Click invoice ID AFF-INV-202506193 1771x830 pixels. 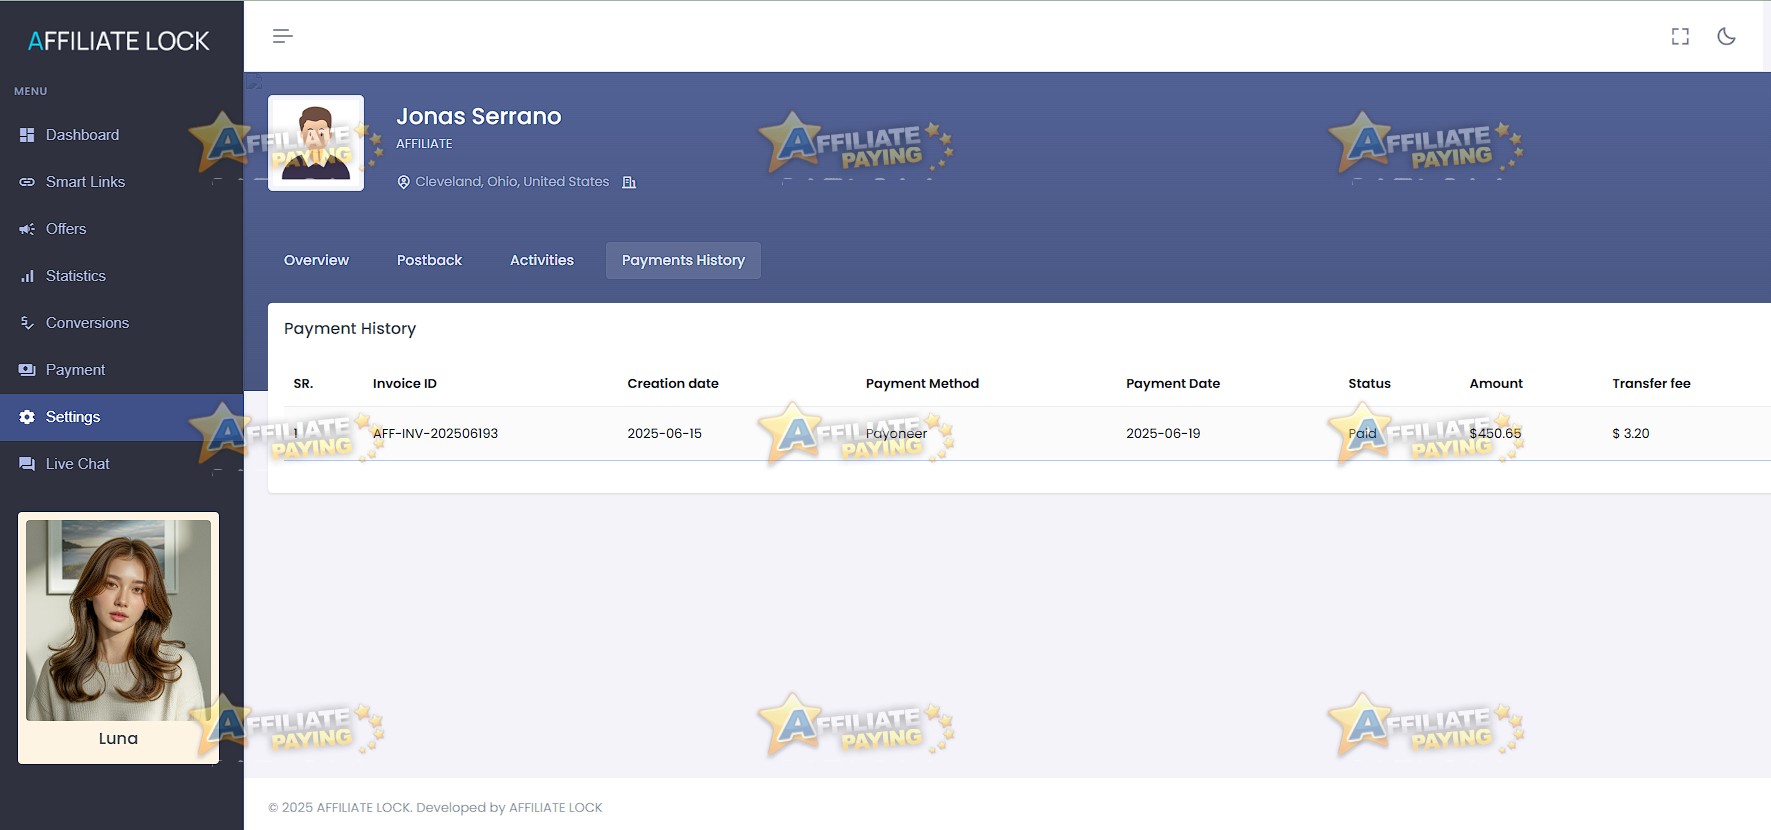click(435, 433)
